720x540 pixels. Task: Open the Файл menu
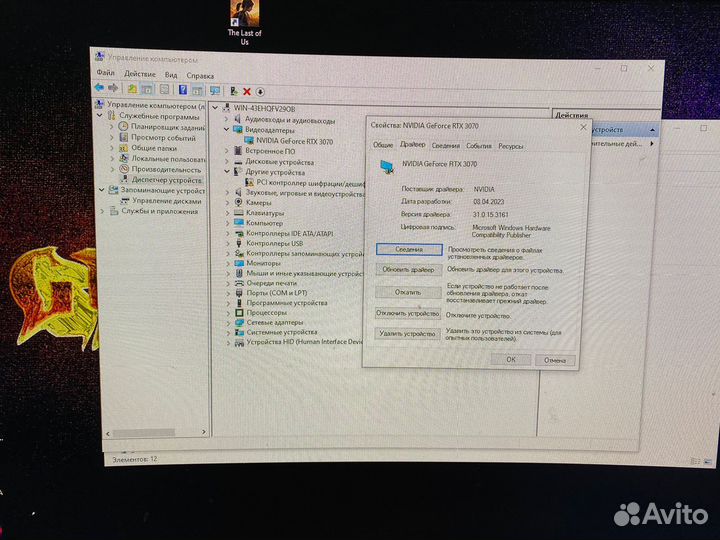pos(106,73)
